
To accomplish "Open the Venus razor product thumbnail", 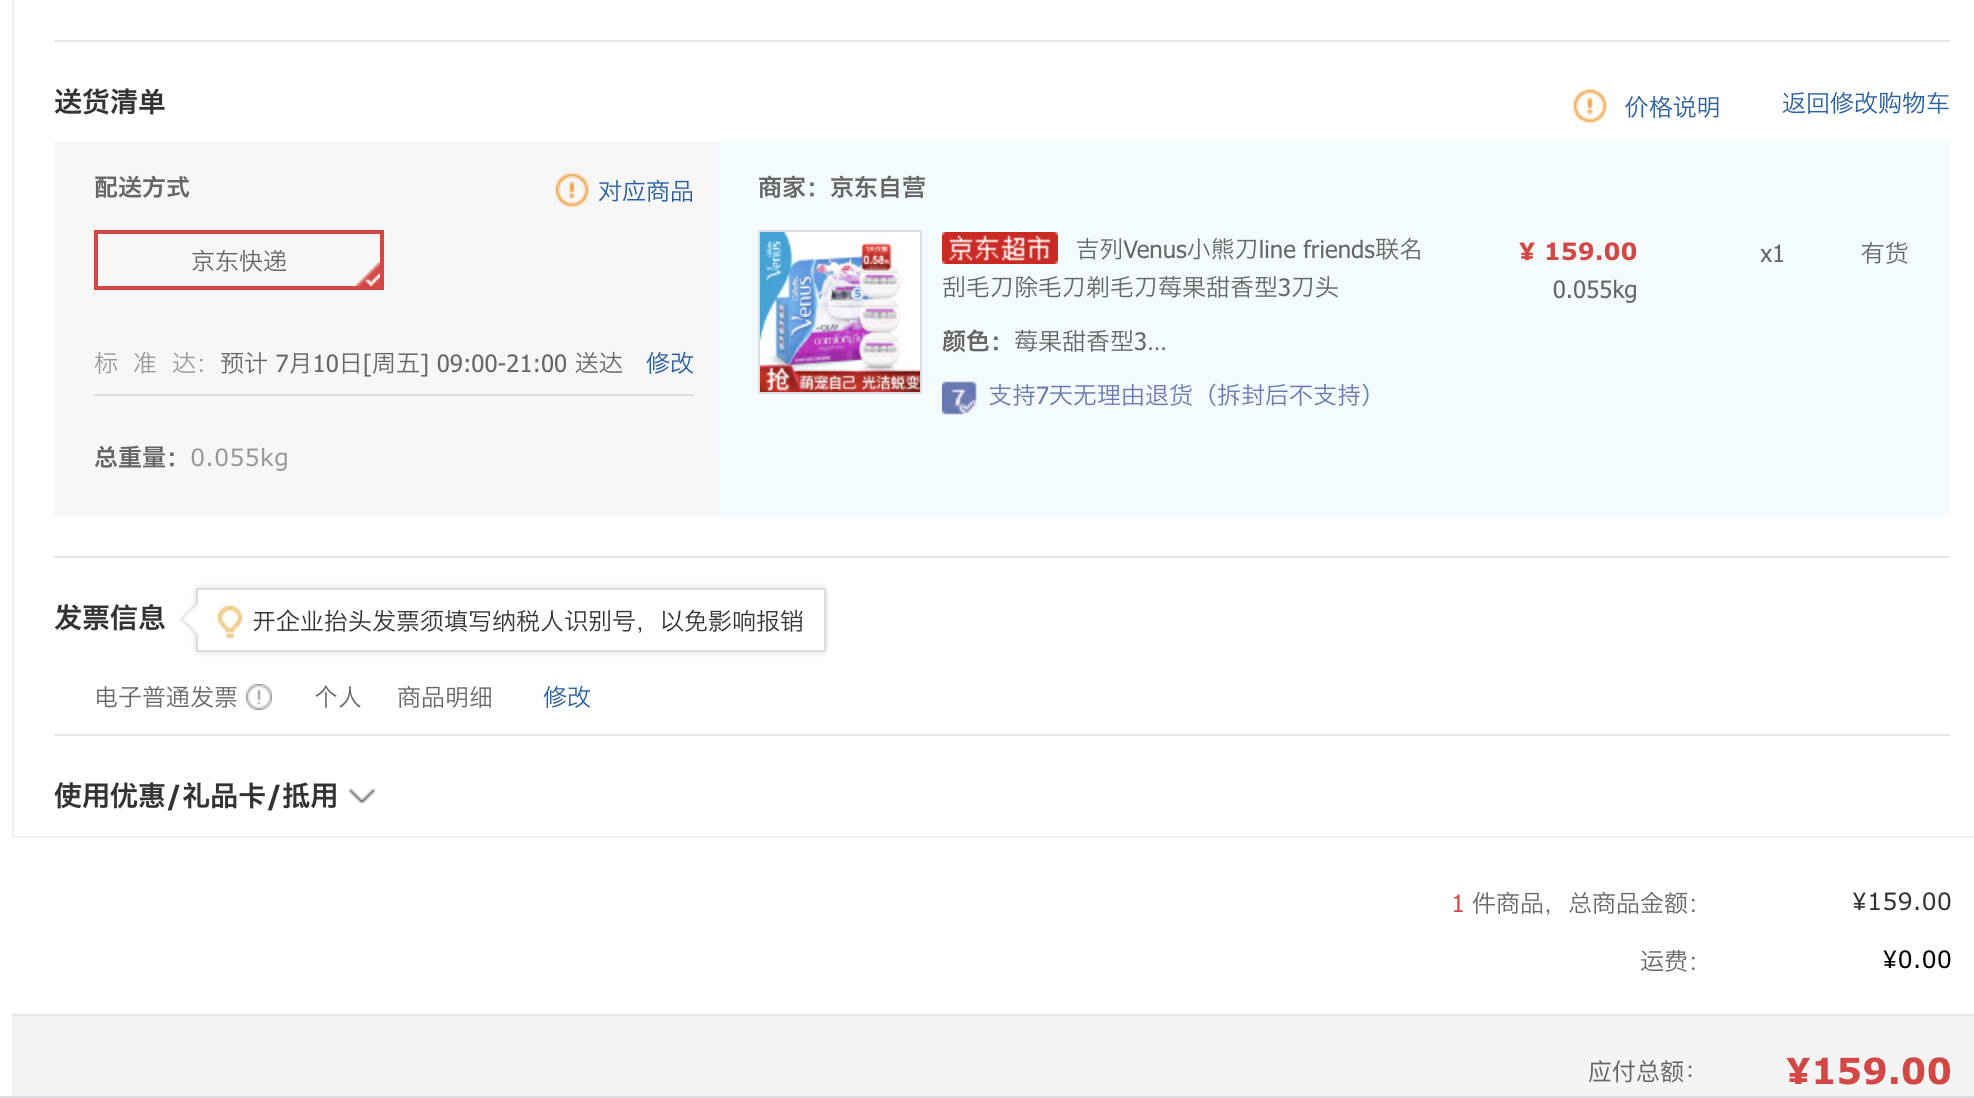I will (840, 312).
